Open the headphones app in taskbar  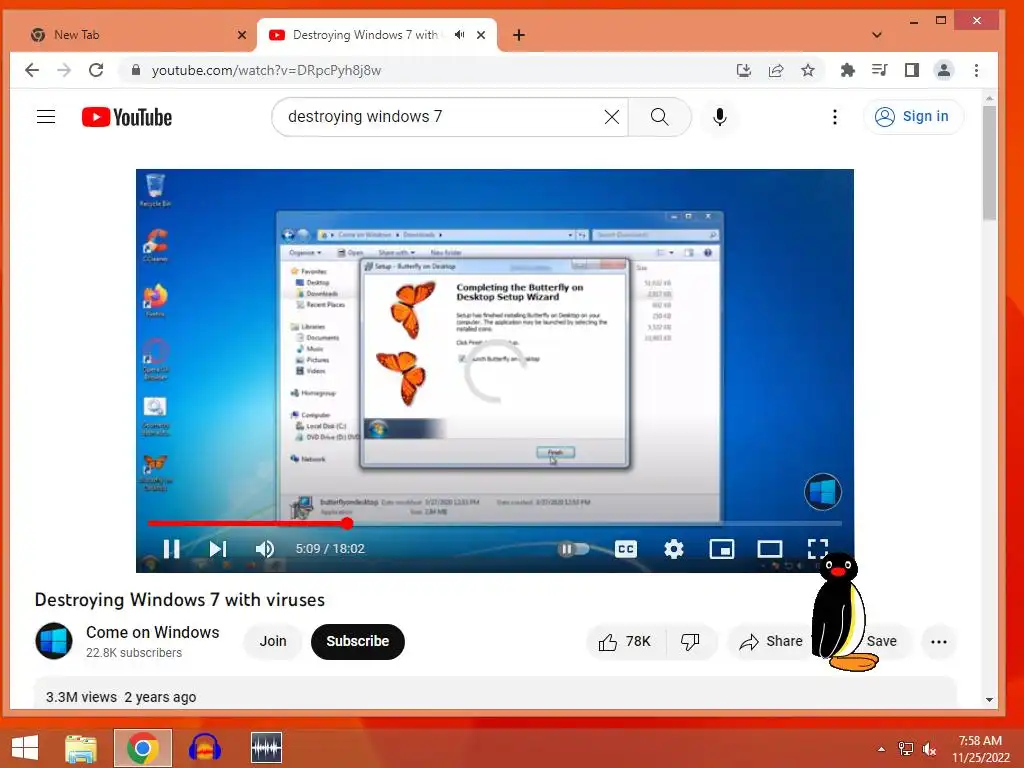coord(204,748)
